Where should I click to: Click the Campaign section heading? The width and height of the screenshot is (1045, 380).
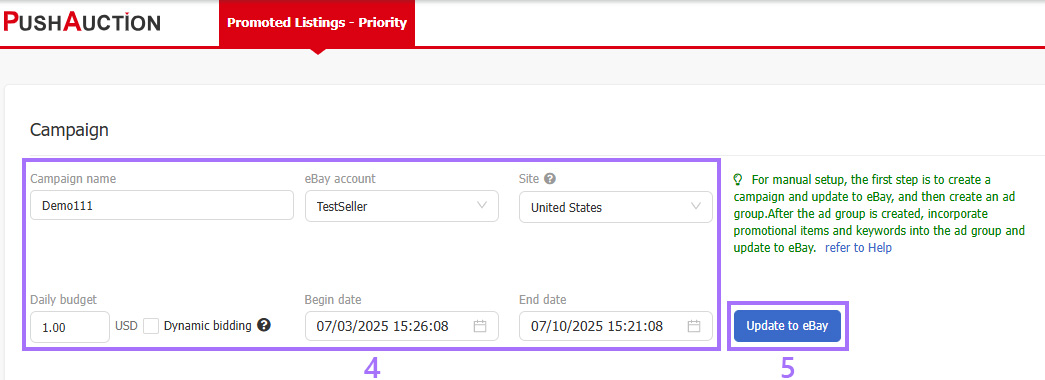[x=69, y=131]
